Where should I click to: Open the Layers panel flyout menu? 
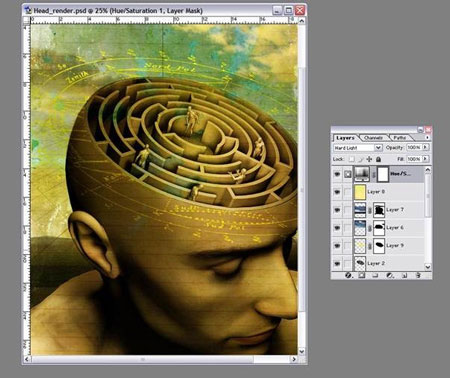coord(427,137)
